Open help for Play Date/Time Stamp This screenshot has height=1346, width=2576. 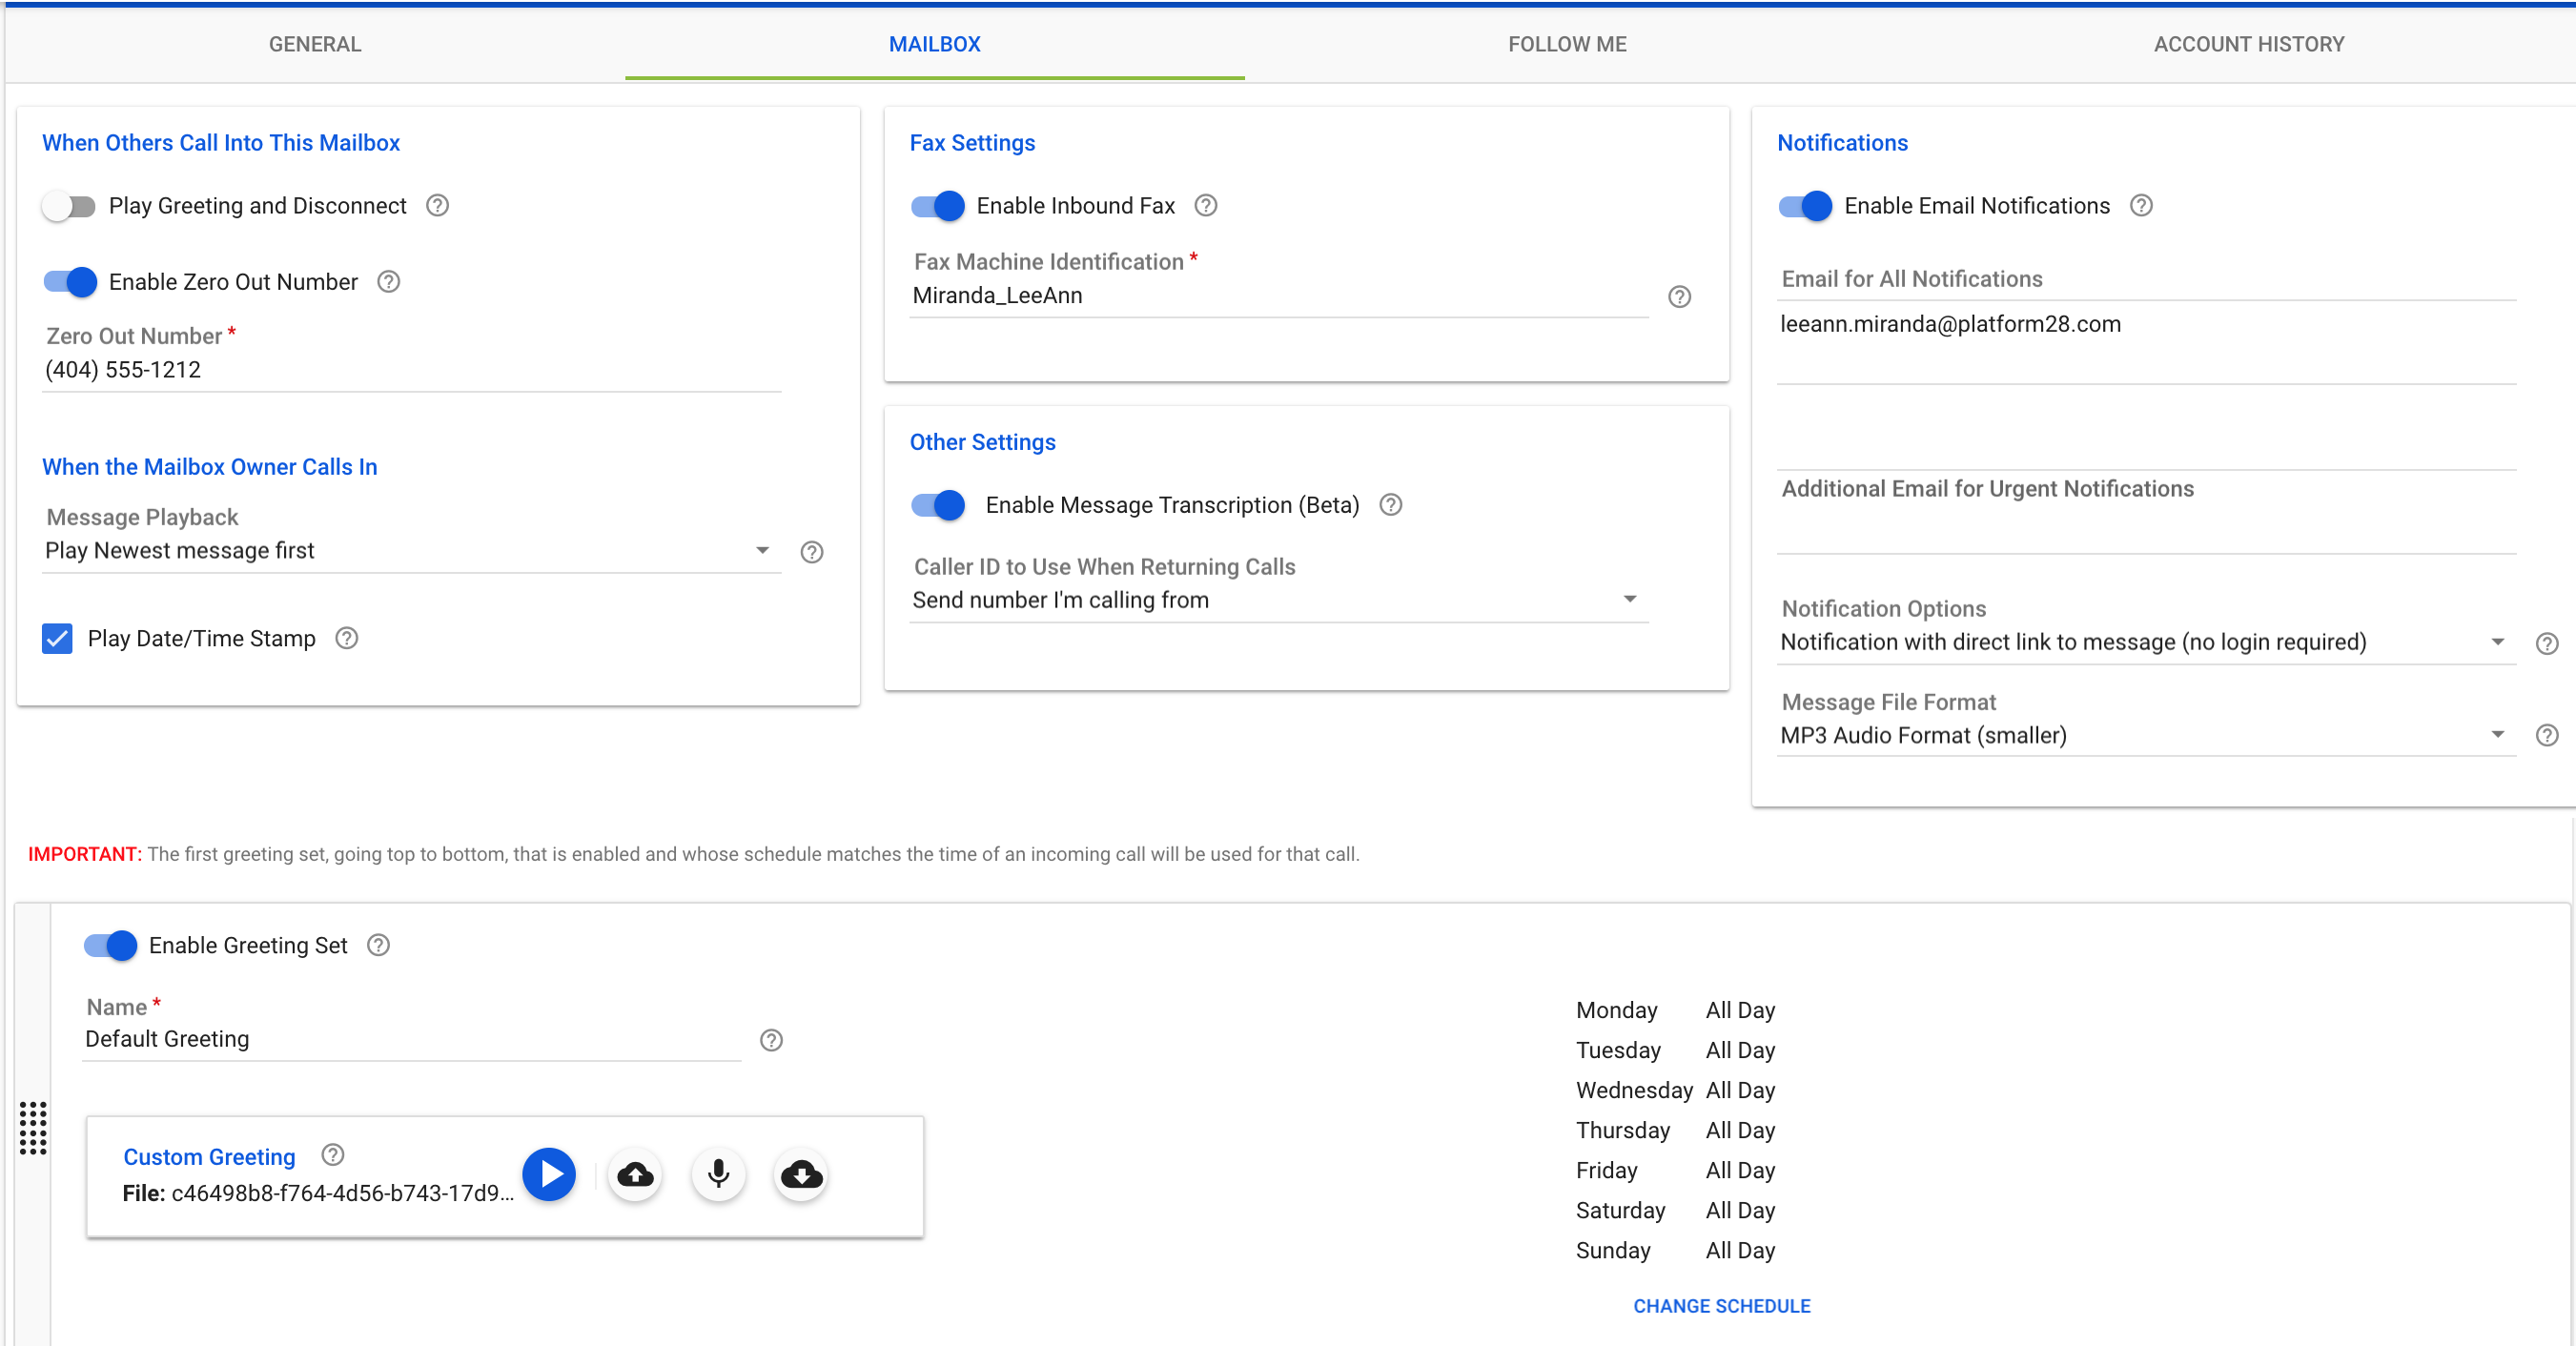click(x=346, y=638)
